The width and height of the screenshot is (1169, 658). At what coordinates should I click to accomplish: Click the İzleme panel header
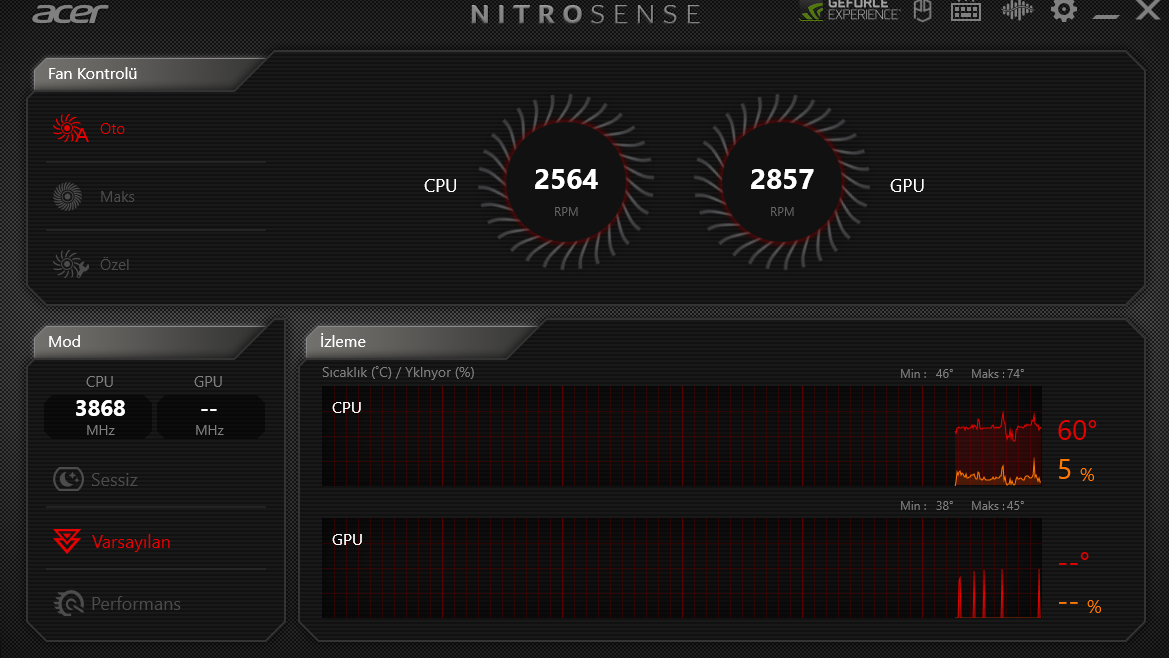coord(421,341)
